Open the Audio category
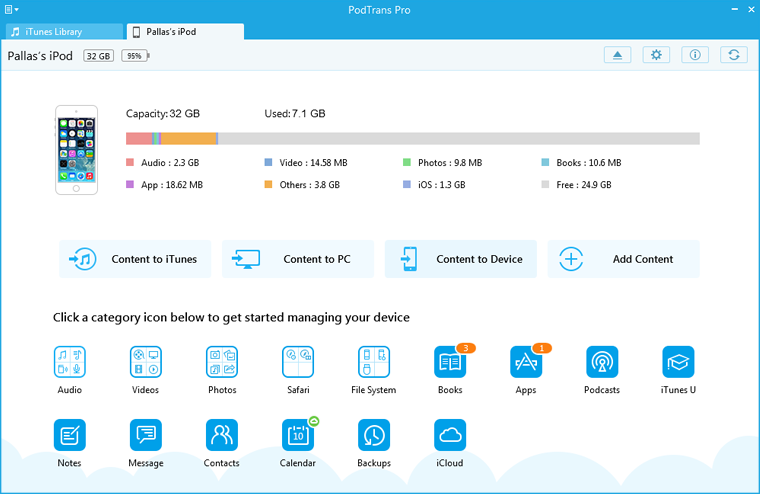This screenshot has height=494, width=760. 70,361
